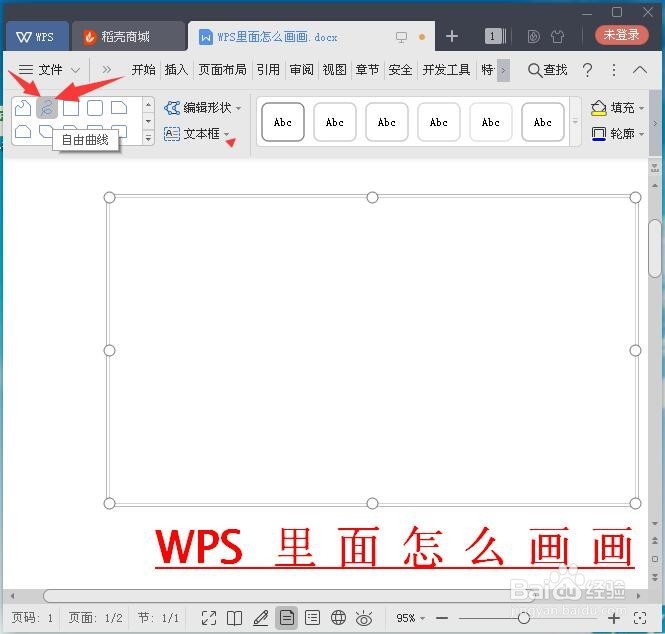Select the two-snipped-corner rectangle in second row

coord(22,131)
